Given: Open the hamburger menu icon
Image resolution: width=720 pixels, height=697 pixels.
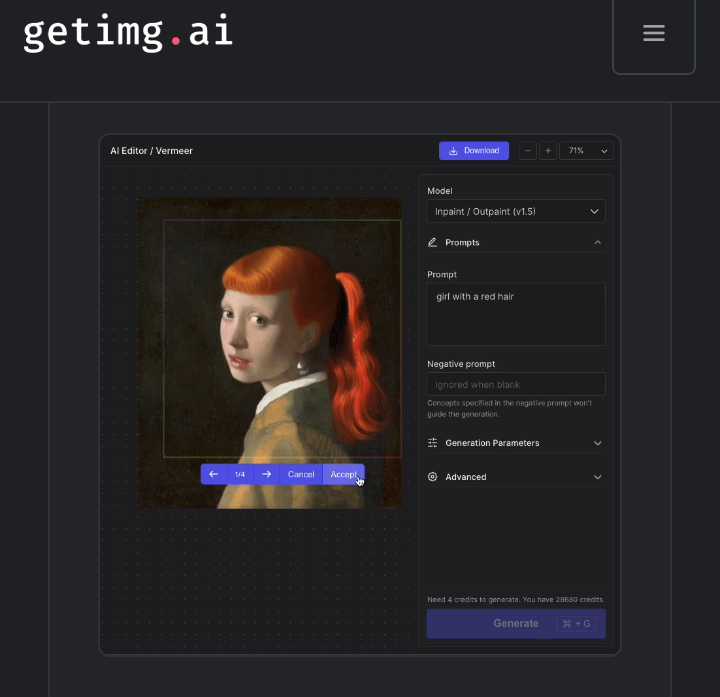Looking at the screenshot, I should point(653,33).
